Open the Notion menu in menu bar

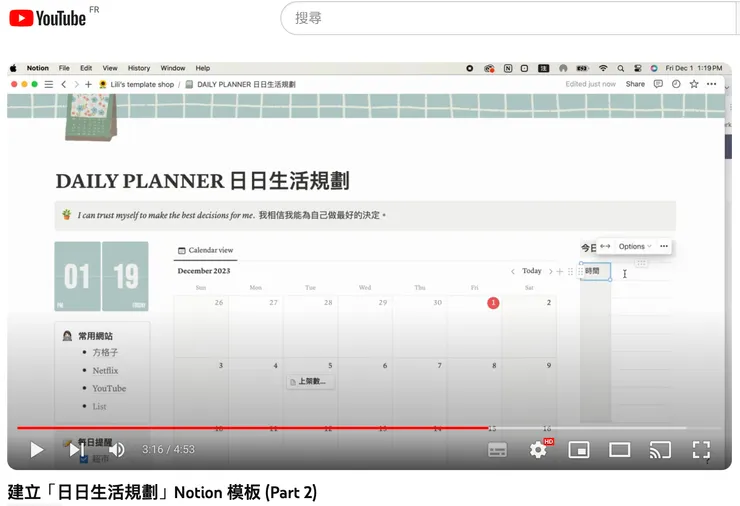click(38, 68)
